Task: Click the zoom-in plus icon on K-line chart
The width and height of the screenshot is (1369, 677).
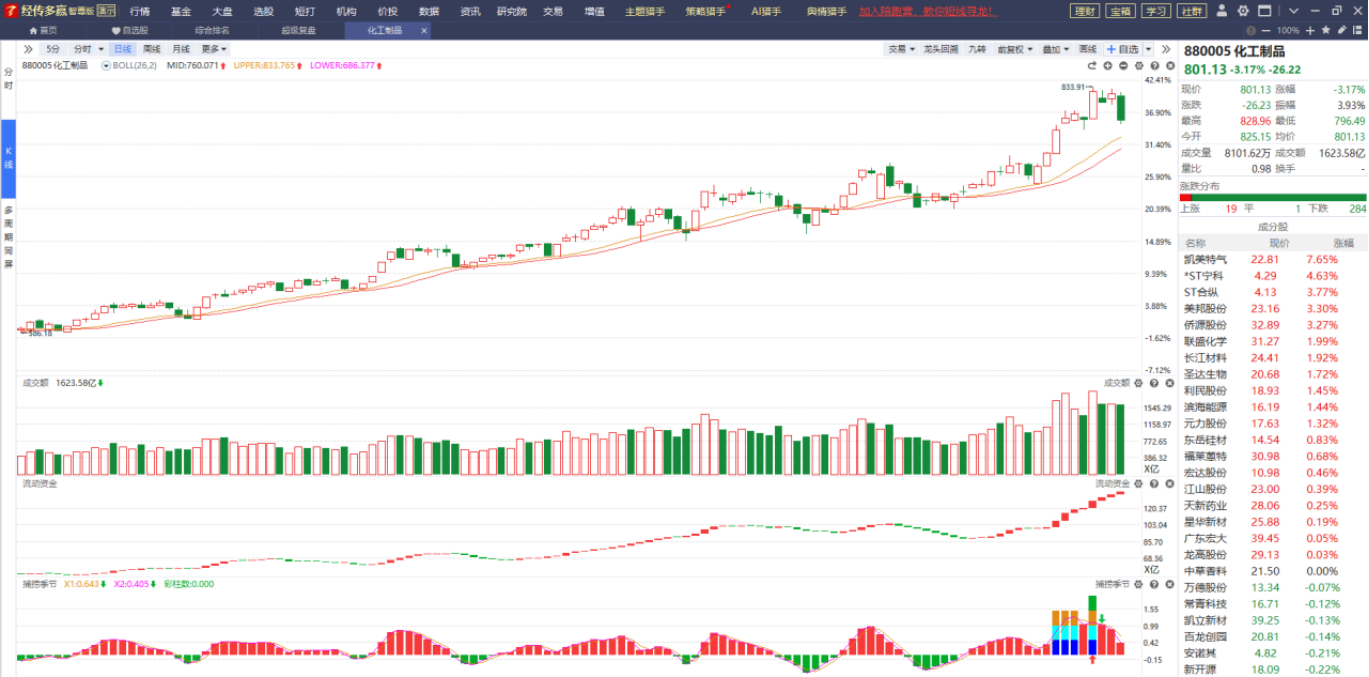Action: 1108,66
